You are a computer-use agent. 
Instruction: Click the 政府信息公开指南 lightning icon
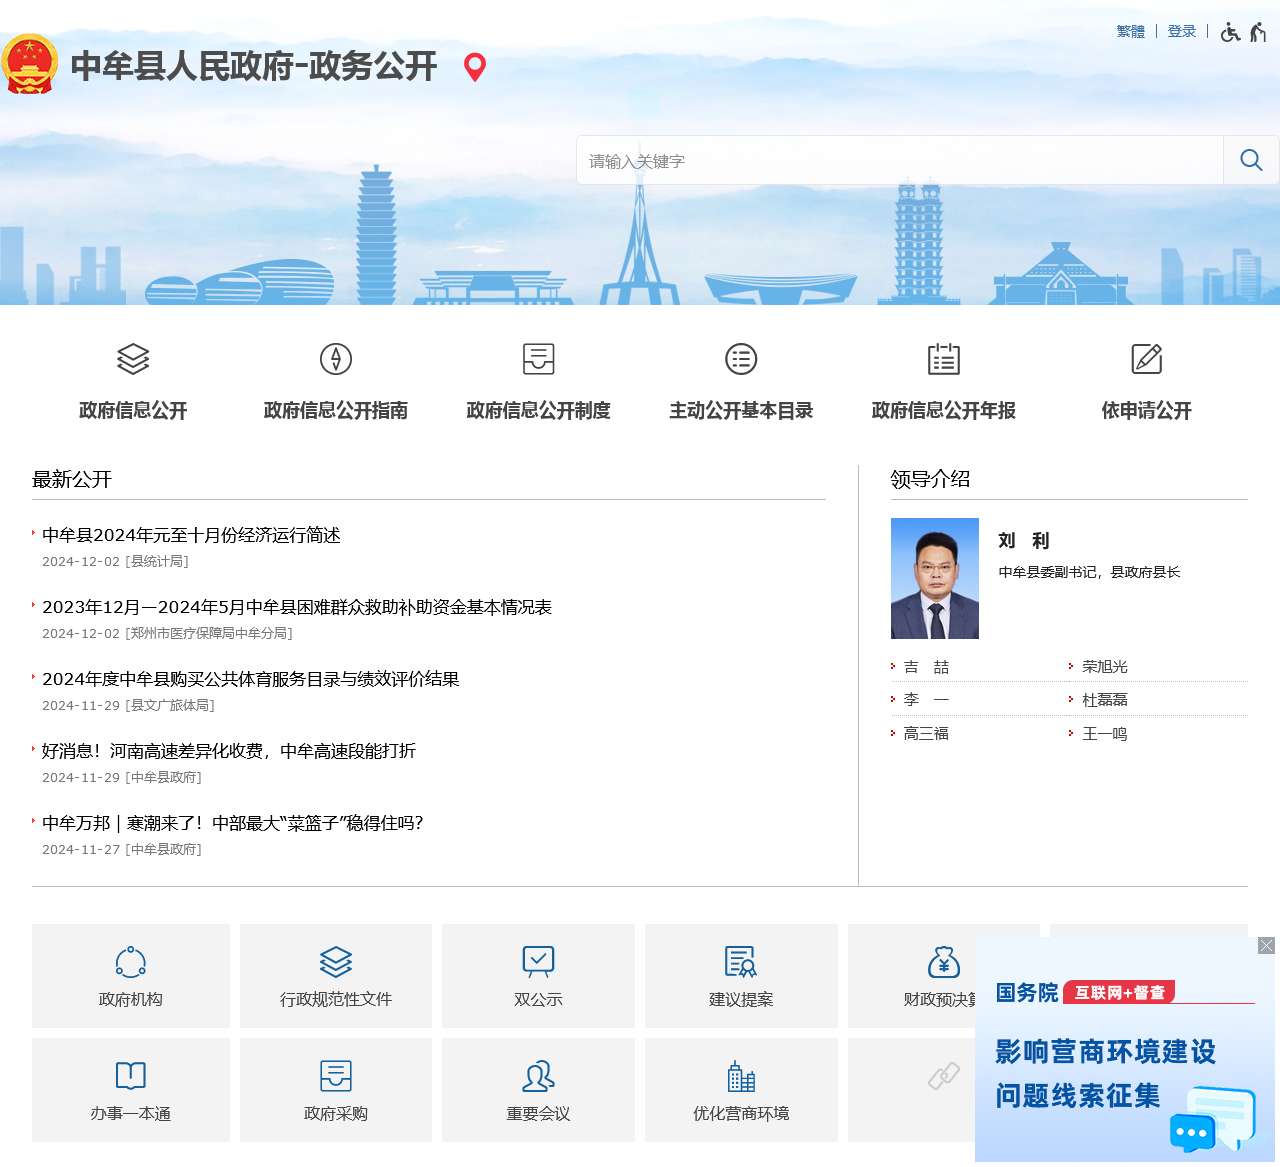335,359
